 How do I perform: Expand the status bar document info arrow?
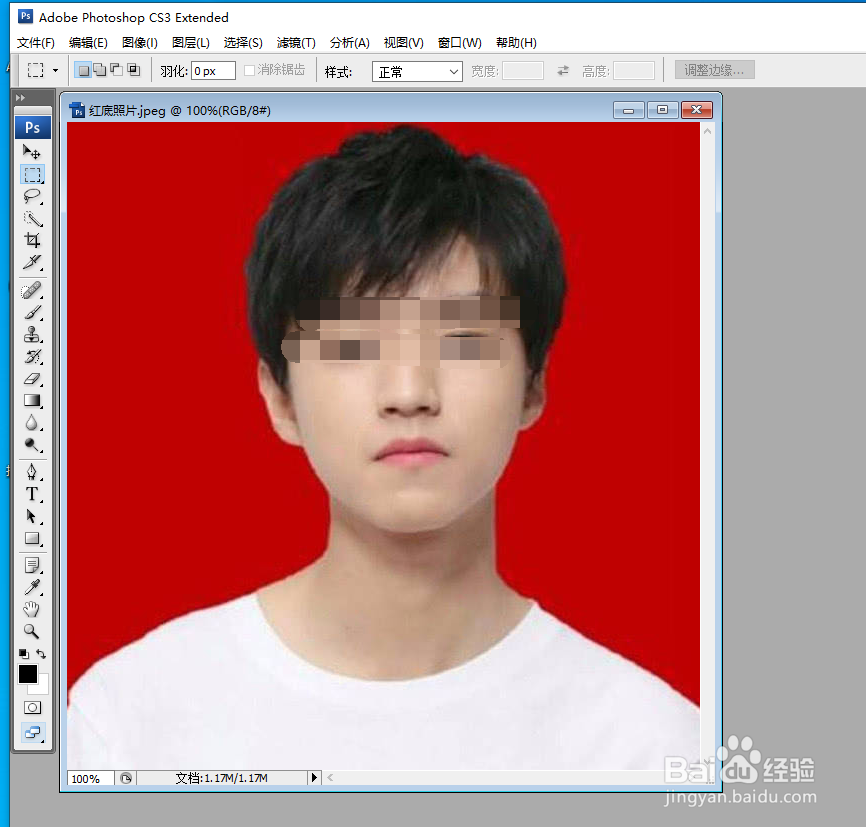click(x=316, y=778)
